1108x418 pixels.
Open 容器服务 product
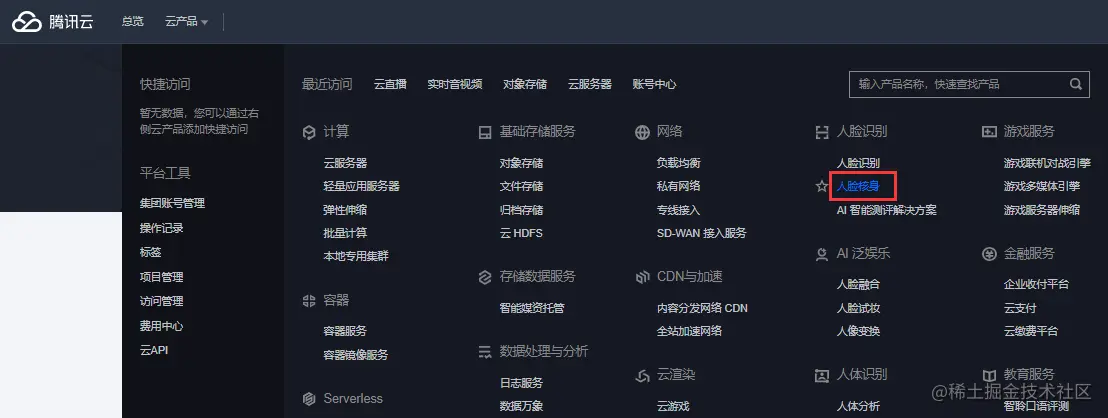pos(345,331)
